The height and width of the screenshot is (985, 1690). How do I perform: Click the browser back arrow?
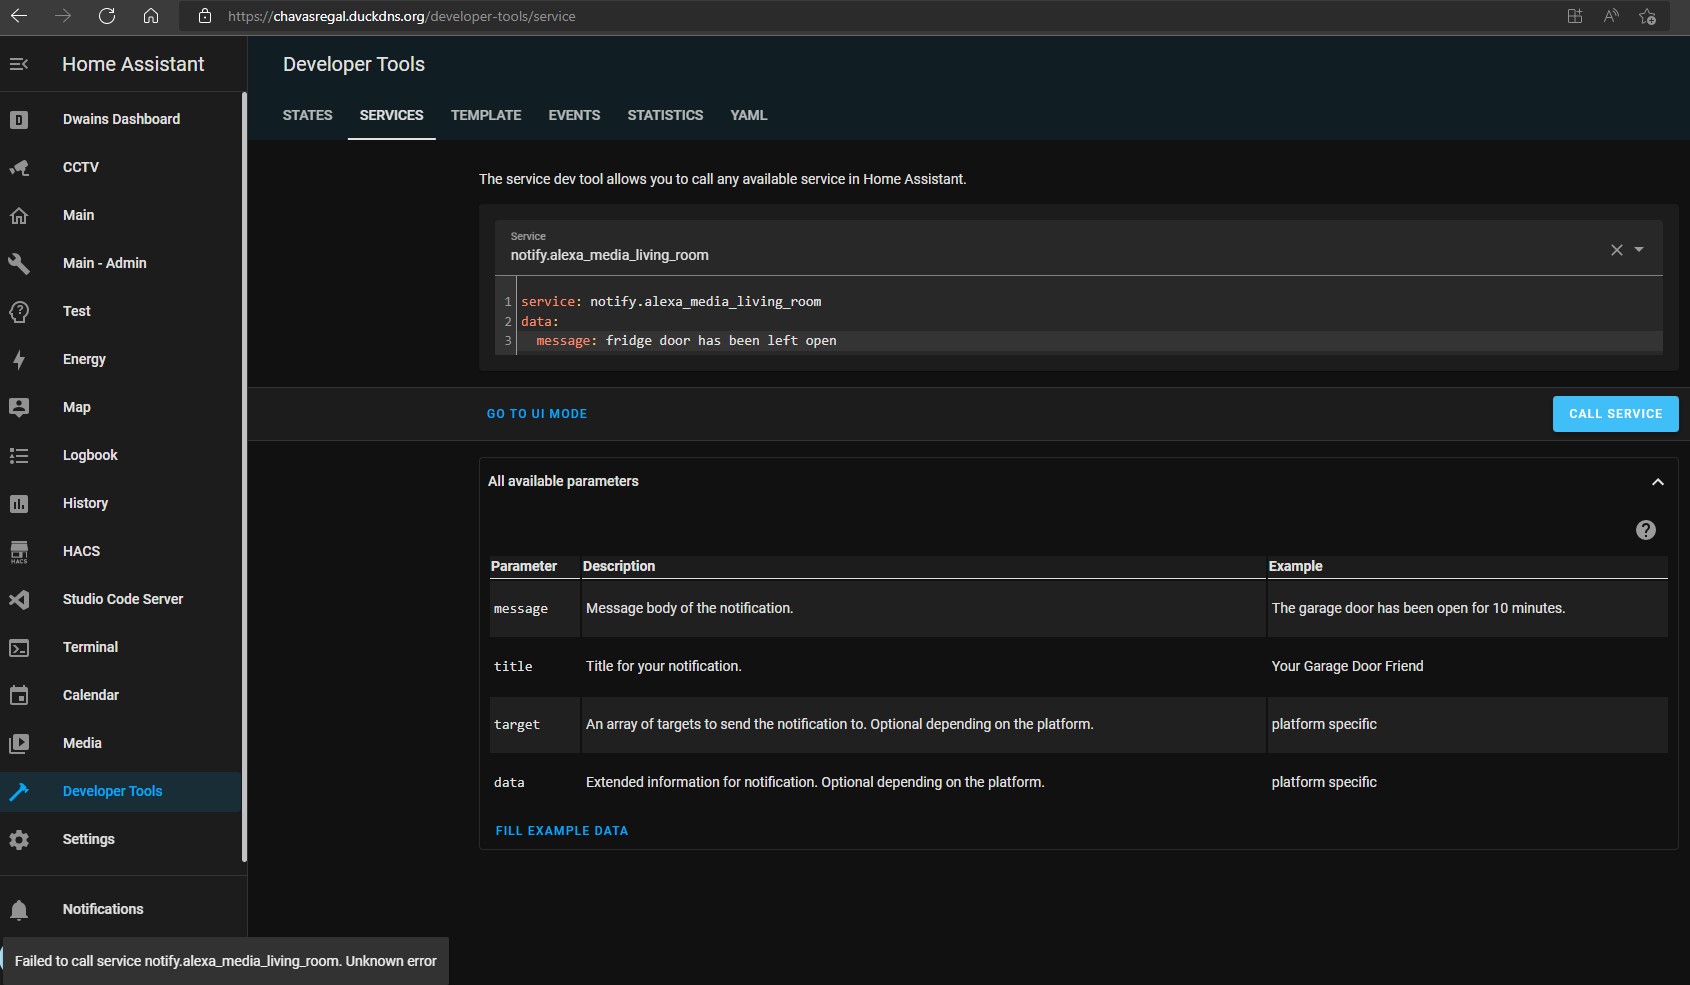click(x=19, y=16)
